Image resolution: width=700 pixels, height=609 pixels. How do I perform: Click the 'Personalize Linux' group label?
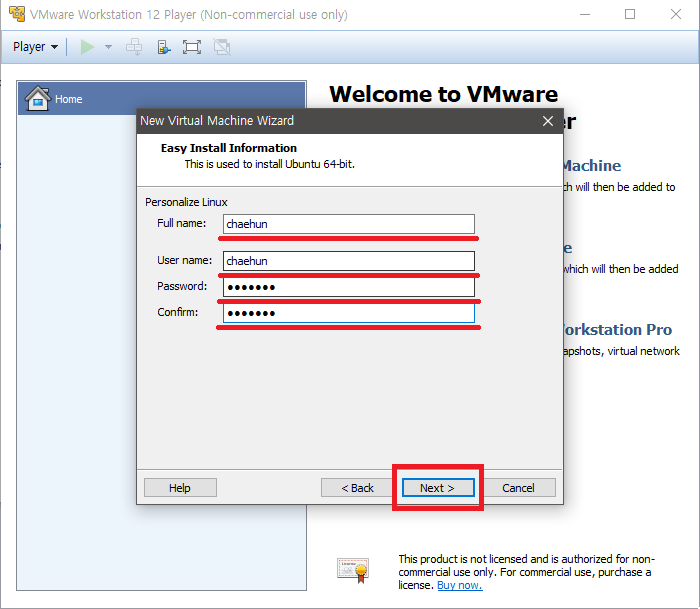click(186, 202)
